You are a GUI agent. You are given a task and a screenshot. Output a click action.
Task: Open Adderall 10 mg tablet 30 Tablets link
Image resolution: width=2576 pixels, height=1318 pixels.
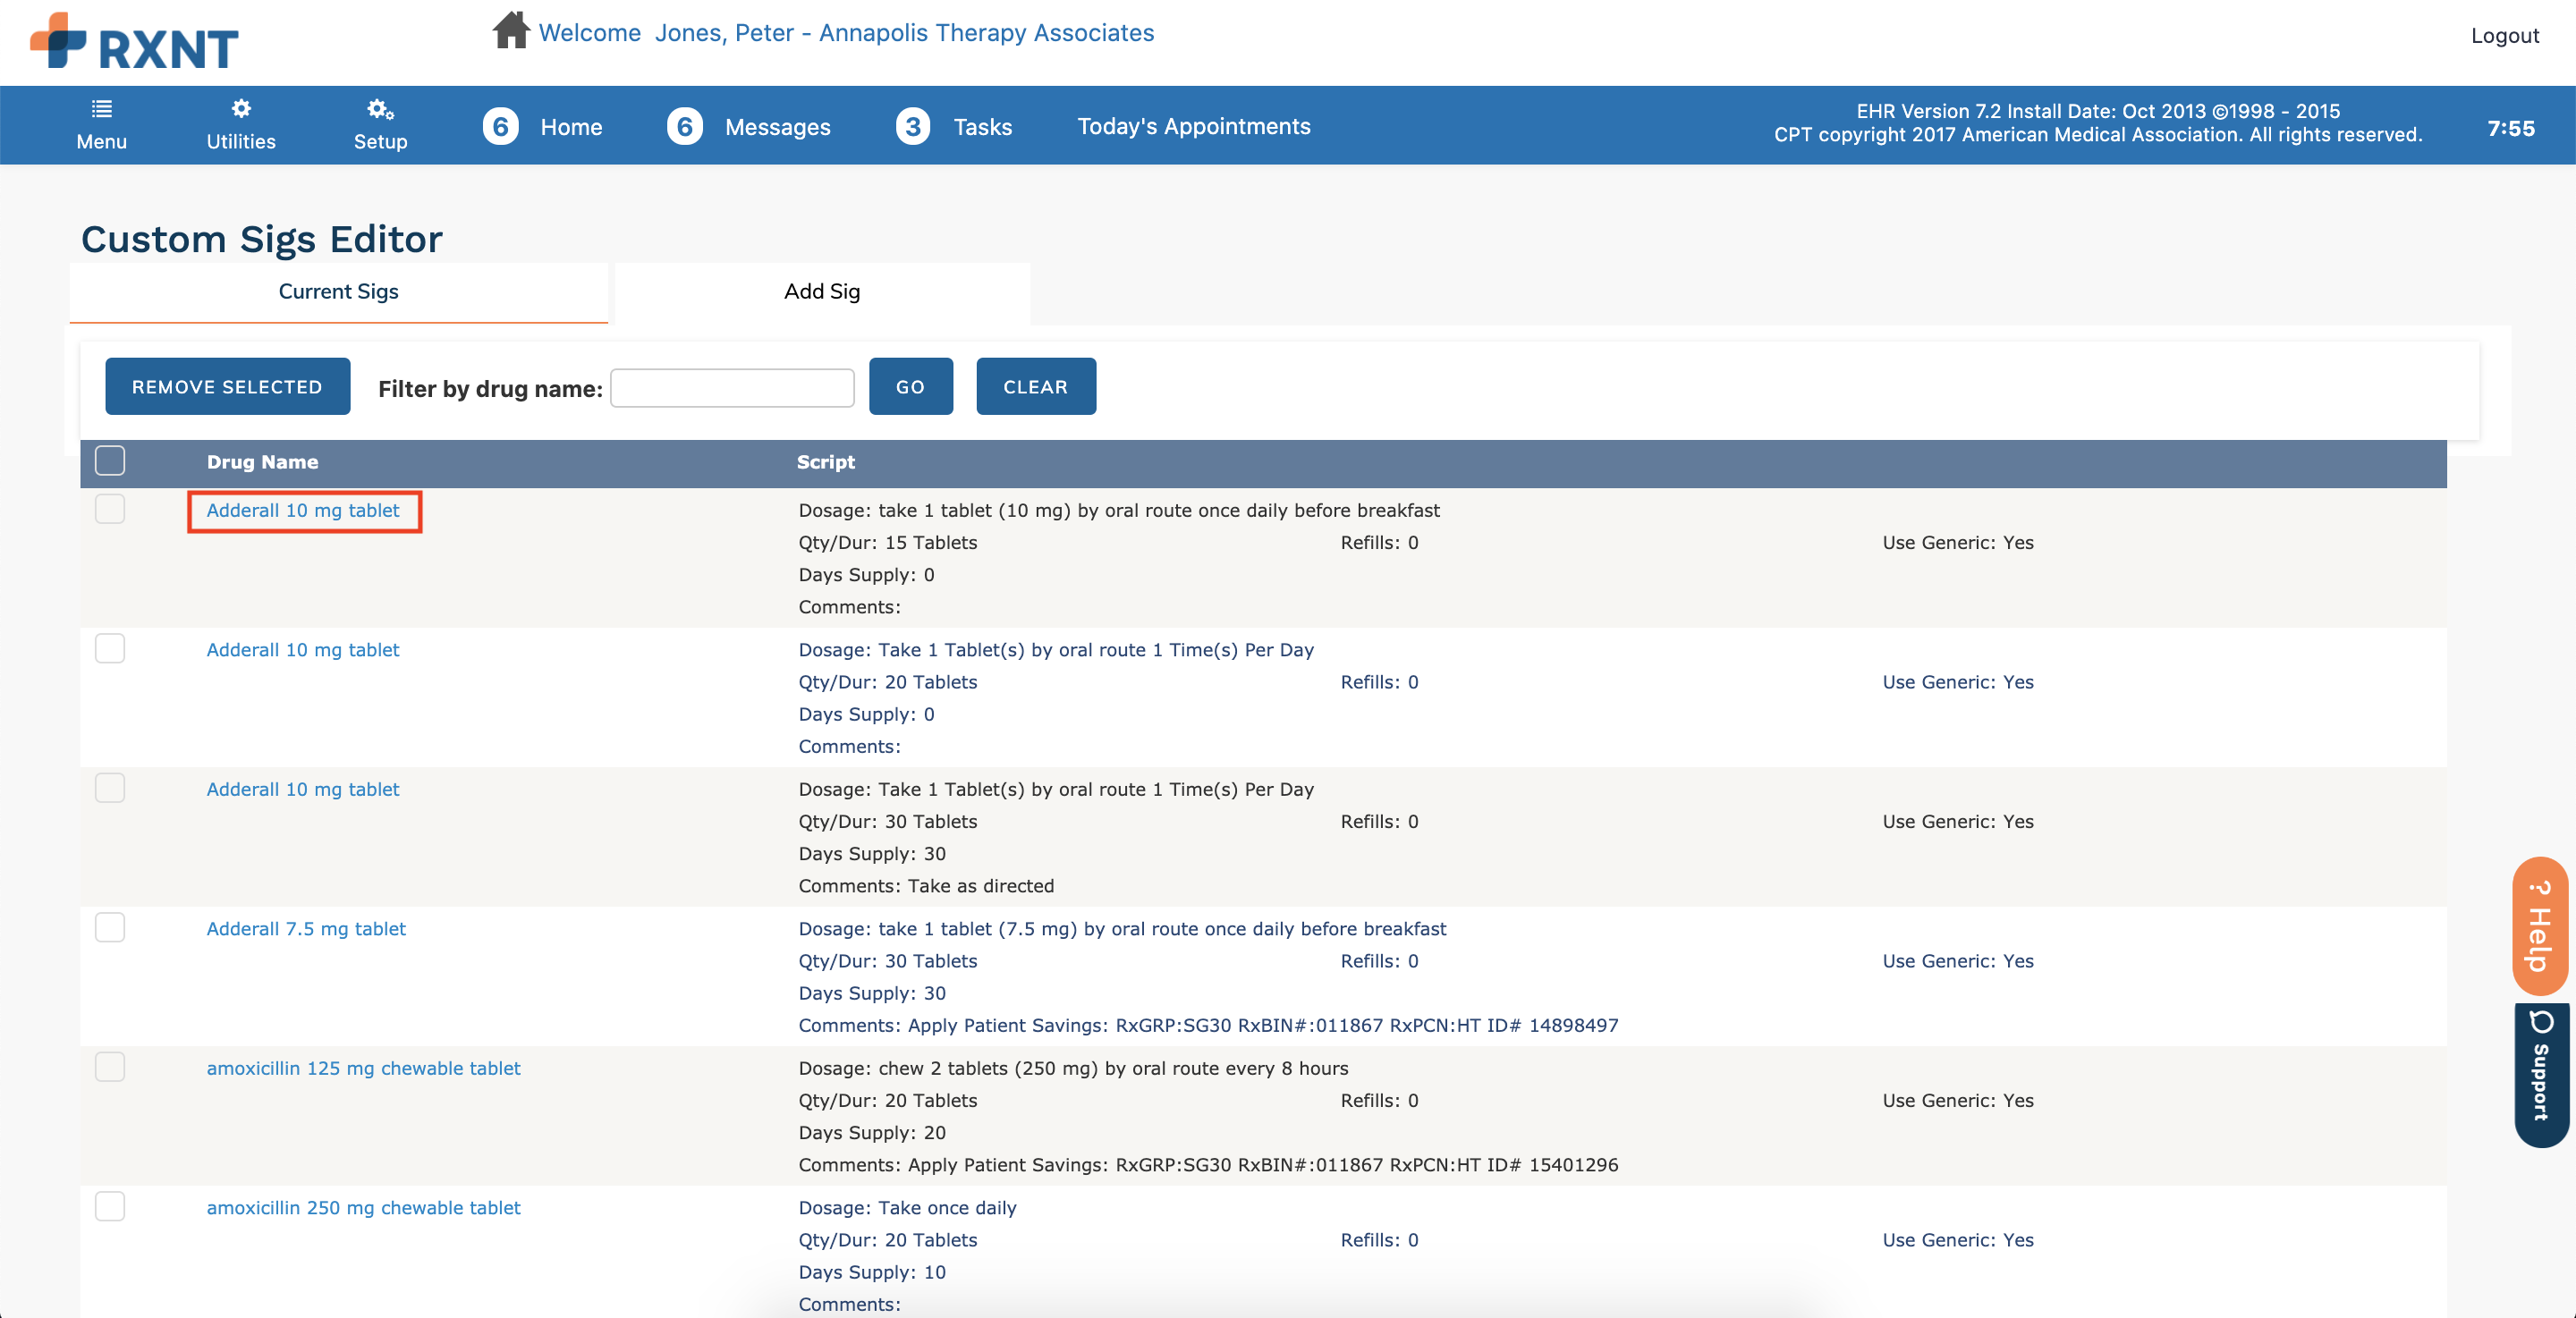point(303,789)
